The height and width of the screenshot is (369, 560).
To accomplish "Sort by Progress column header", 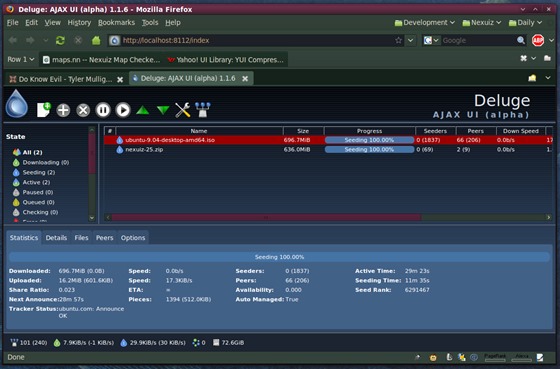I will coord(369,131).
